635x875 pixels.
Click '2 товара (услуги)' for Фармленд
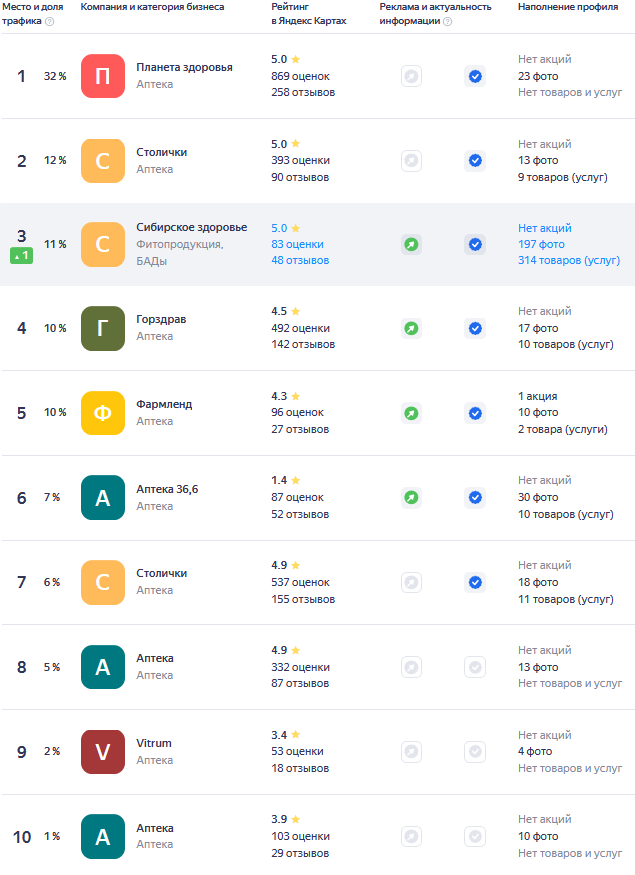[x=562, y=430]
